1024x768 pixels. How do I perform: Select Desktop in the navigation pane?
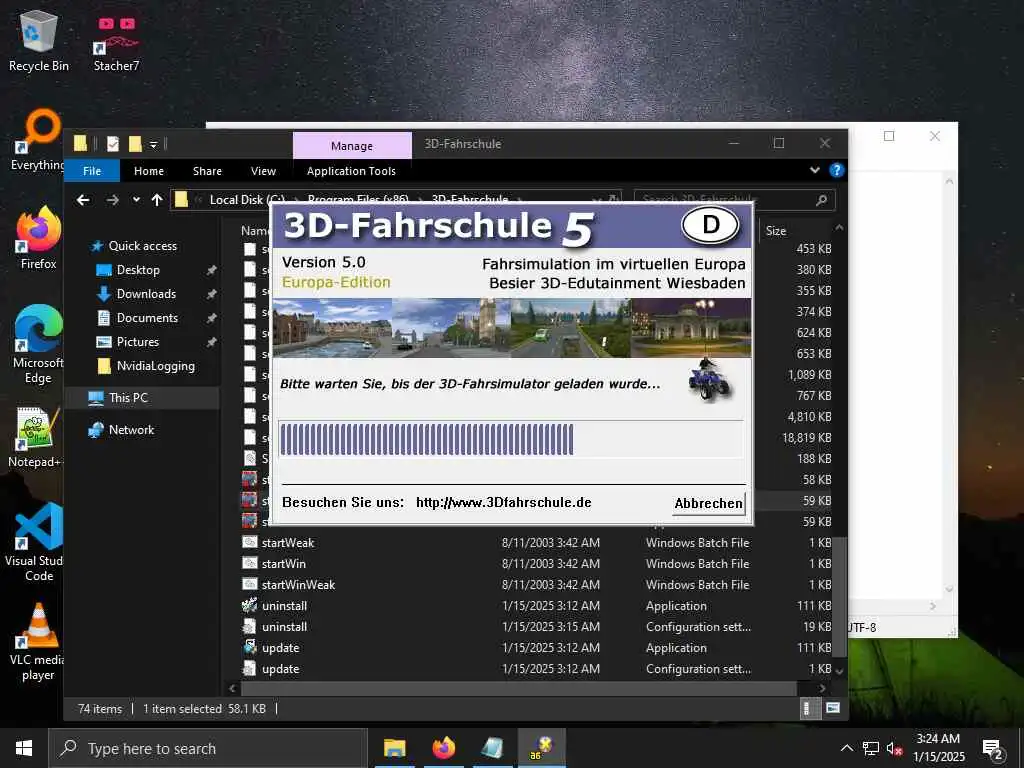[138, 270]
